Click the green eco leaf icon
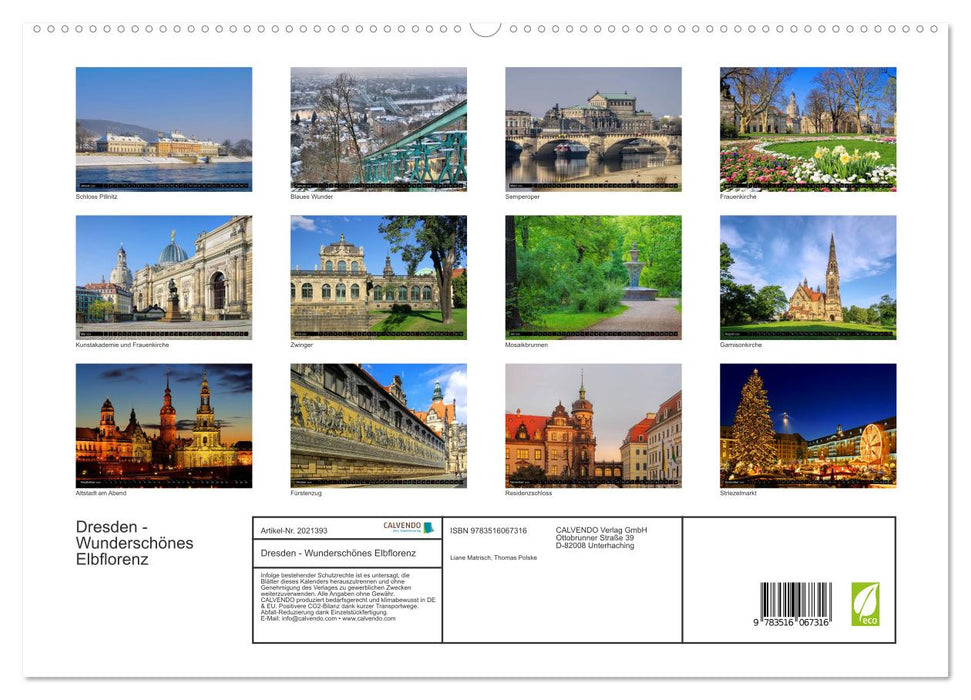Screen dimensions: 971x700 [x=865, y=604]
